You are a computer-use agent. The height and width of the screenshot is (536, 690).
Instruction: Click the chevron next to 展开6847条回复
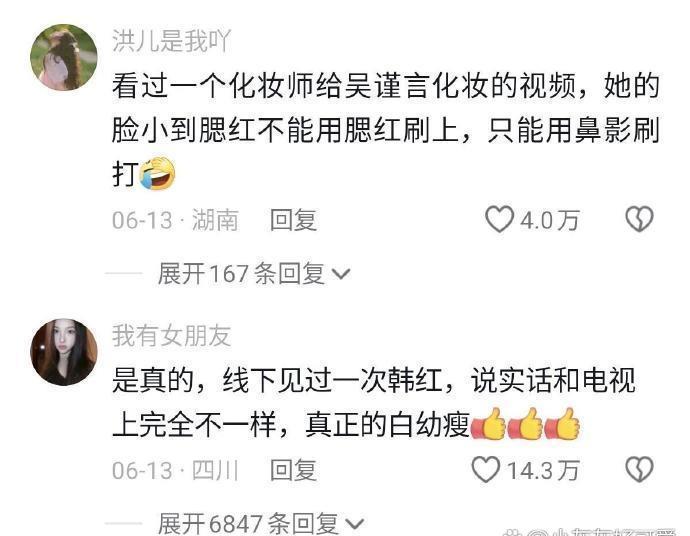pyautogui.click(x=355, y=525)
